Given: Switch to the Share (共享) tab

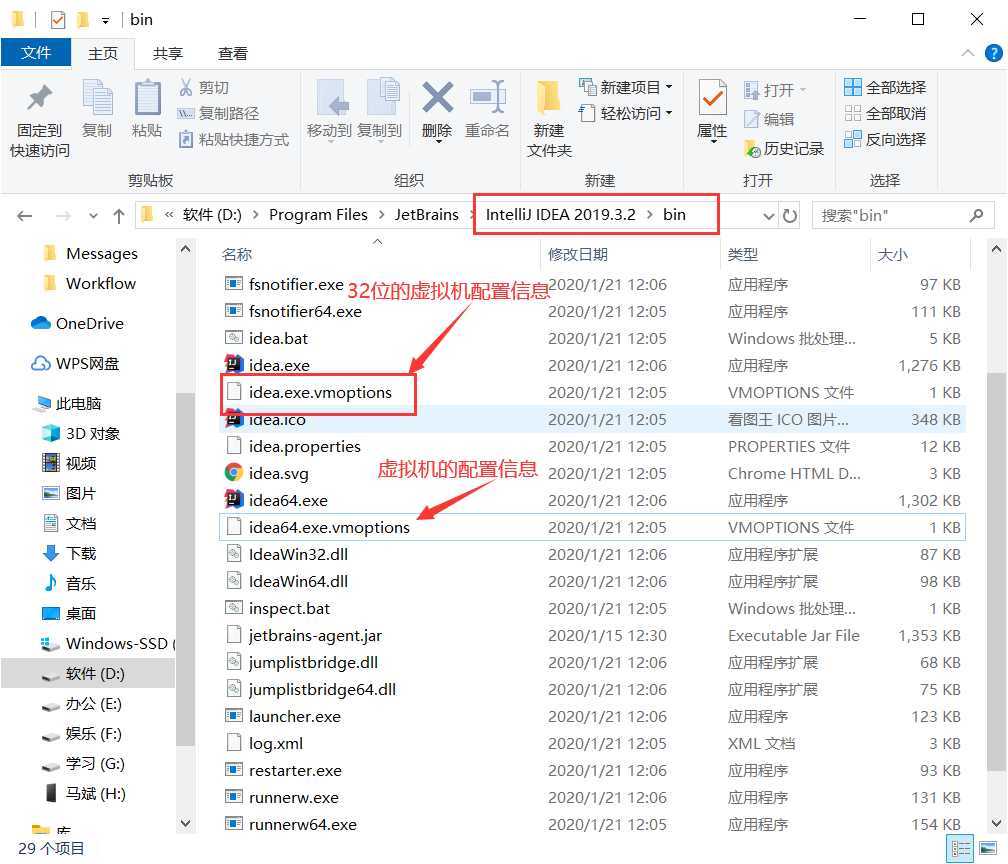Looking at the screenshot, I should pos(168,53).
